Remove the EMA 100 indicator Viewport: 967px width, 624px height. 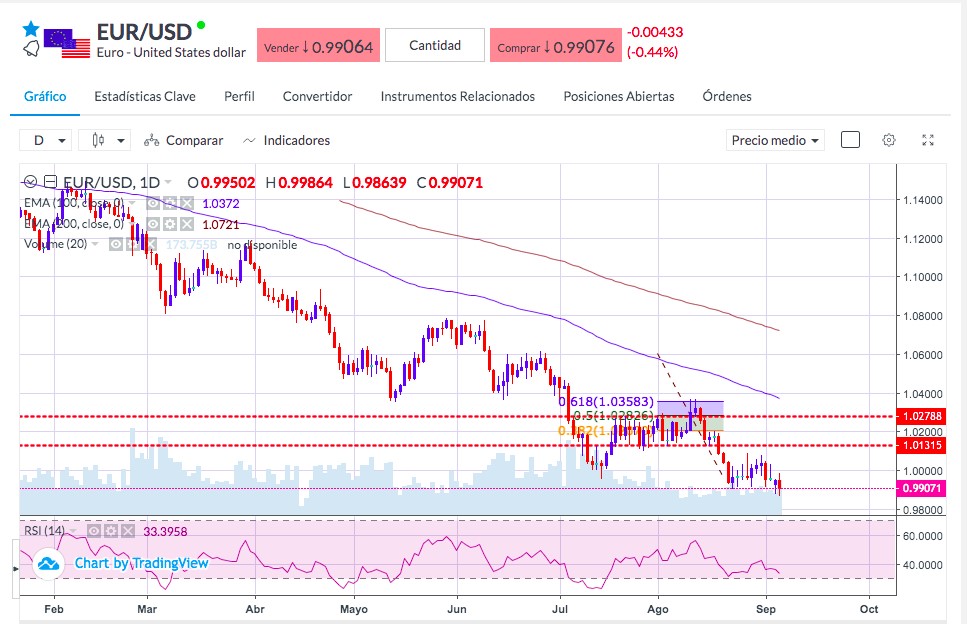(x=187, y=203)
